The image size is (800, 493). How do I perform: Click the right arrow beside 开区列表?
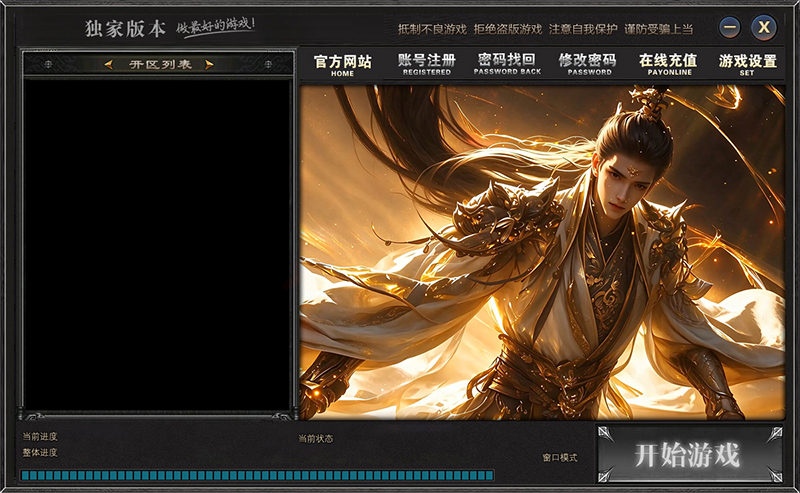point(209,64)
